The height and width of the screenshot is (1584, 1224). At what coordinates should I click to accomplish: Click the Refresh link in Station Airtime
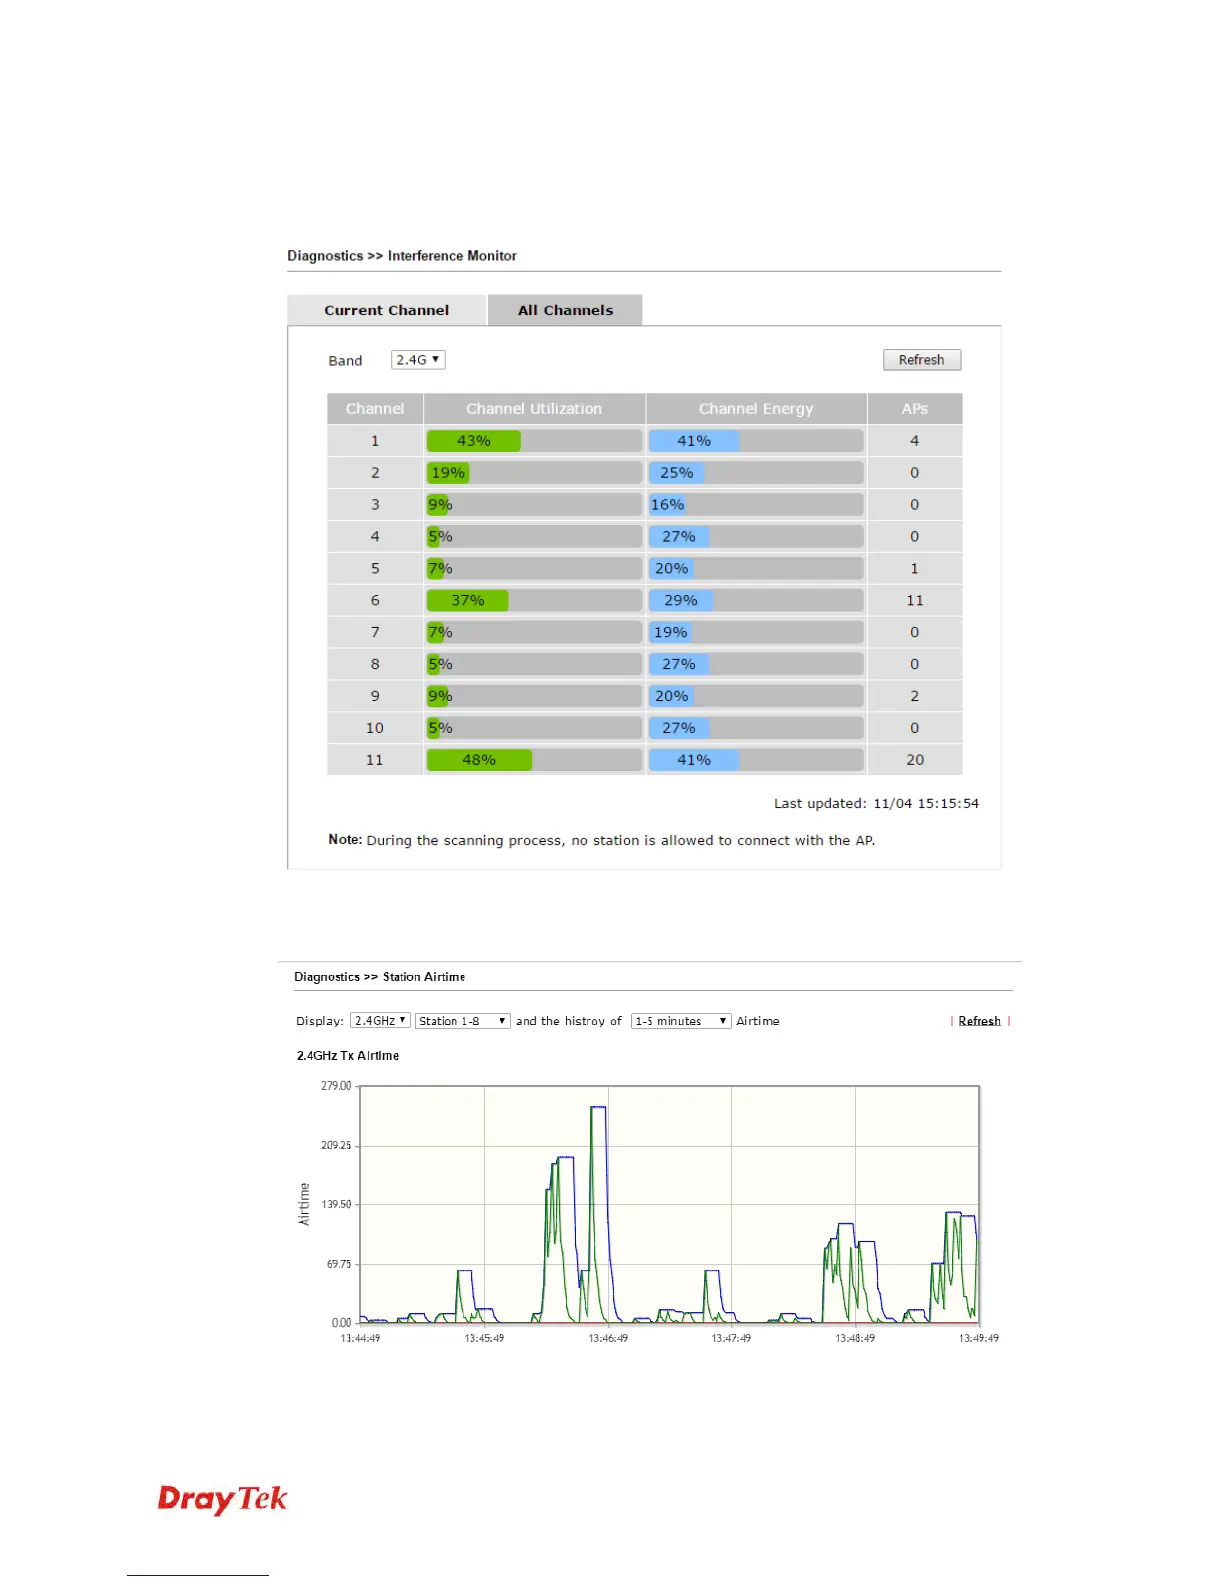coord(979,1021)
